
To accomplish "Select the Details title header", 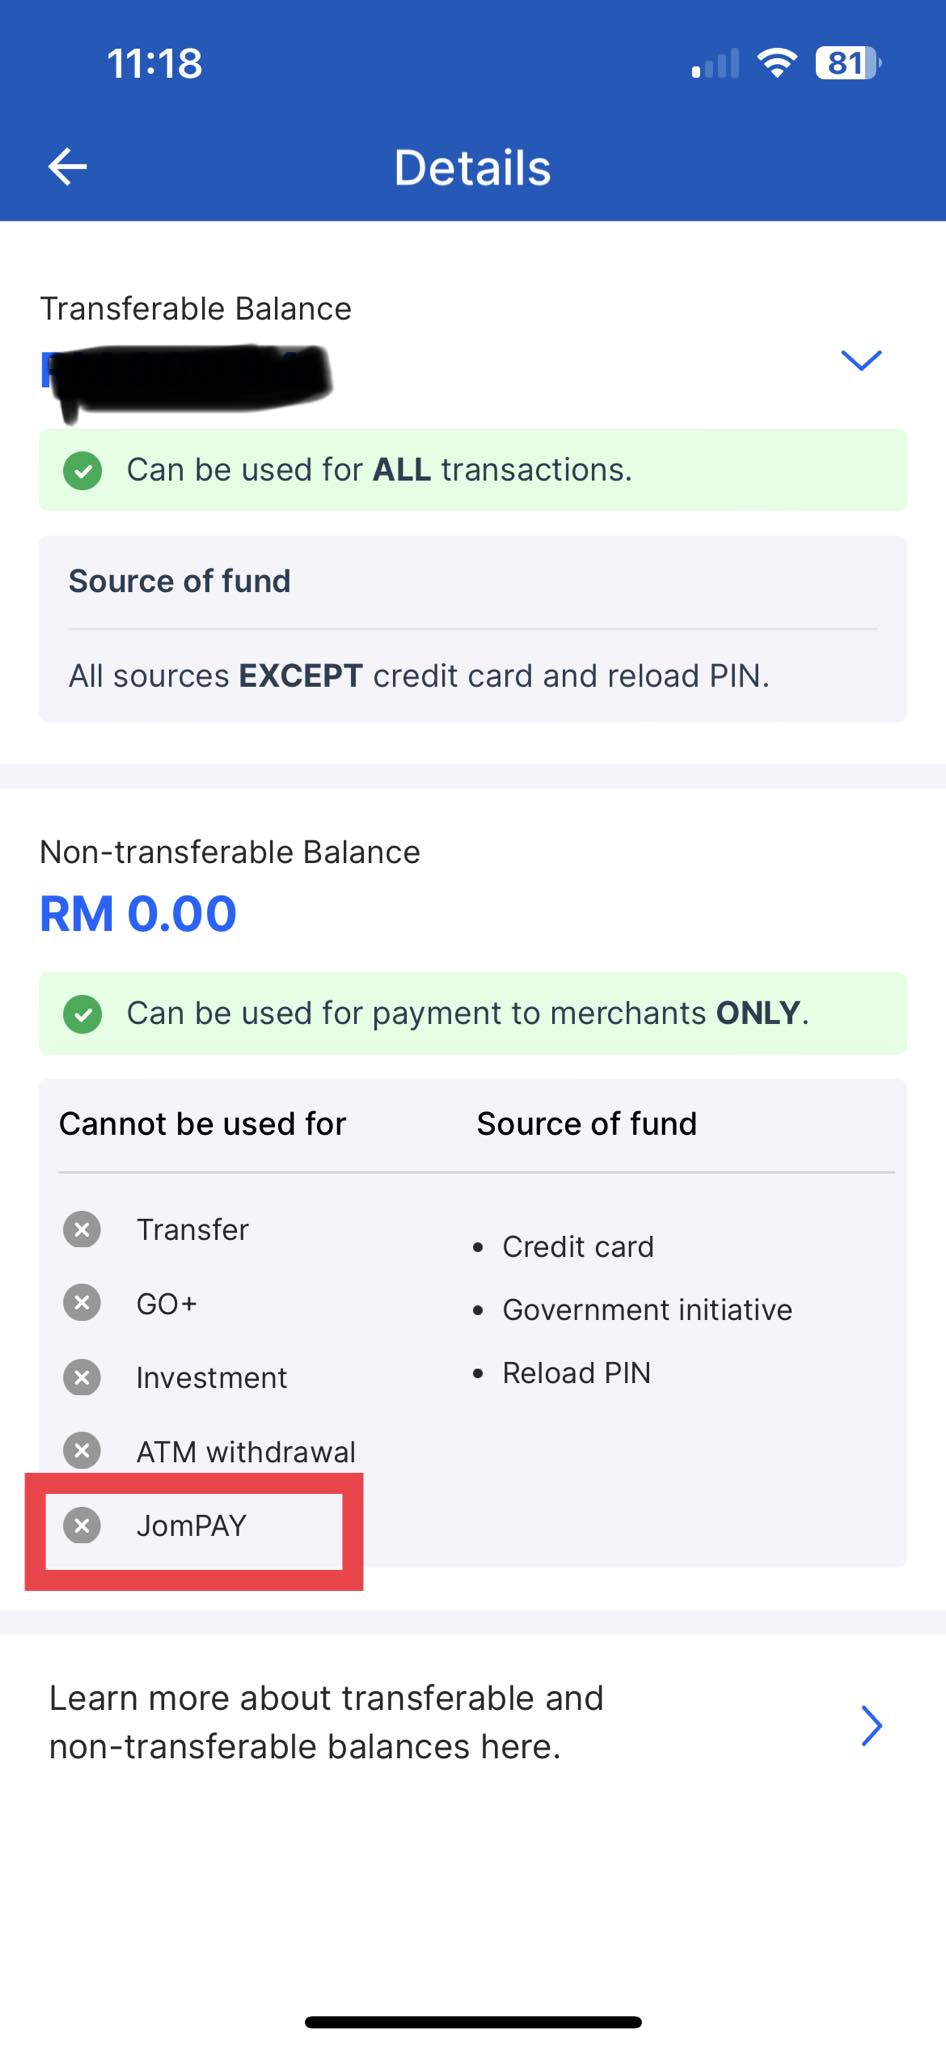I will (x=472, y=166).
